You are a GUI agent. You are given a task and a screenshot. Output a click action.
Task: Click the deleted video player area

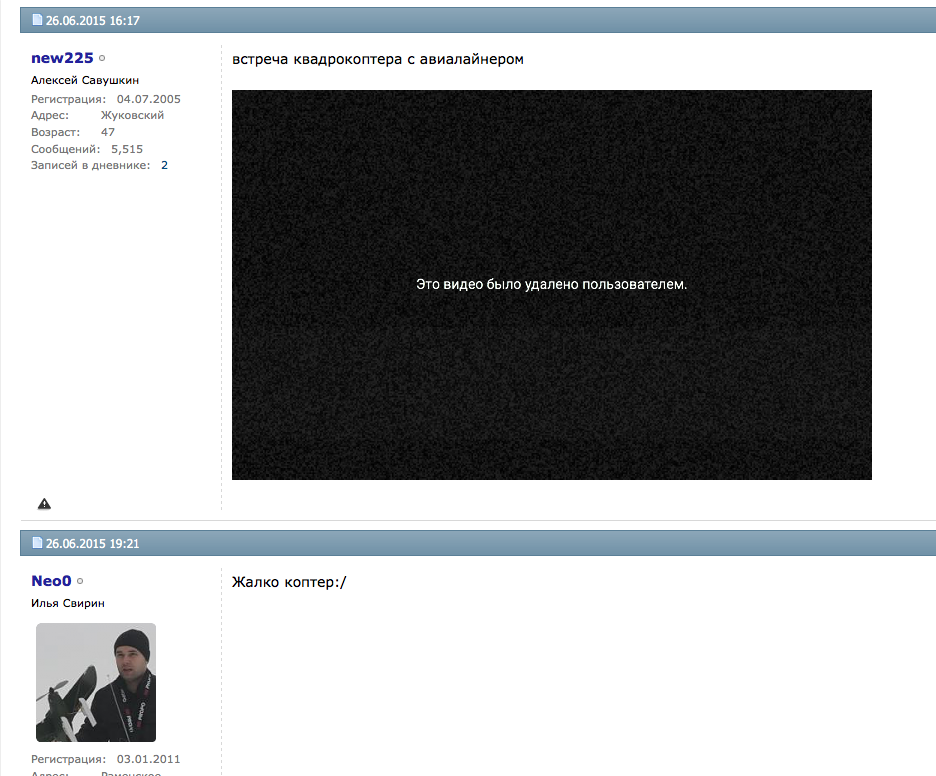(x=551, y=380)
